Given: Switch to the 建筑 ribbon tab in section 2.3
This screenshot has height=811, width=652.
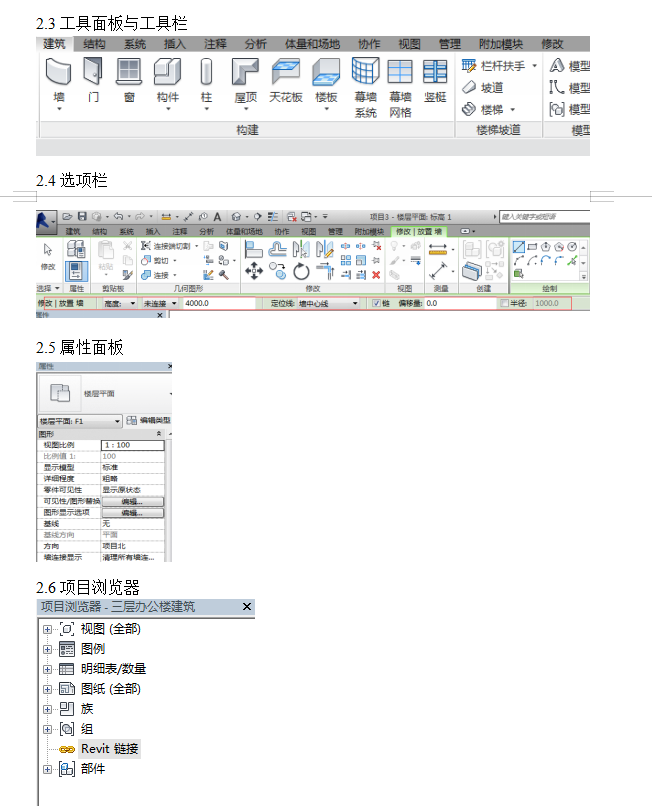Looking at the screenshot, I should point(54,44).
